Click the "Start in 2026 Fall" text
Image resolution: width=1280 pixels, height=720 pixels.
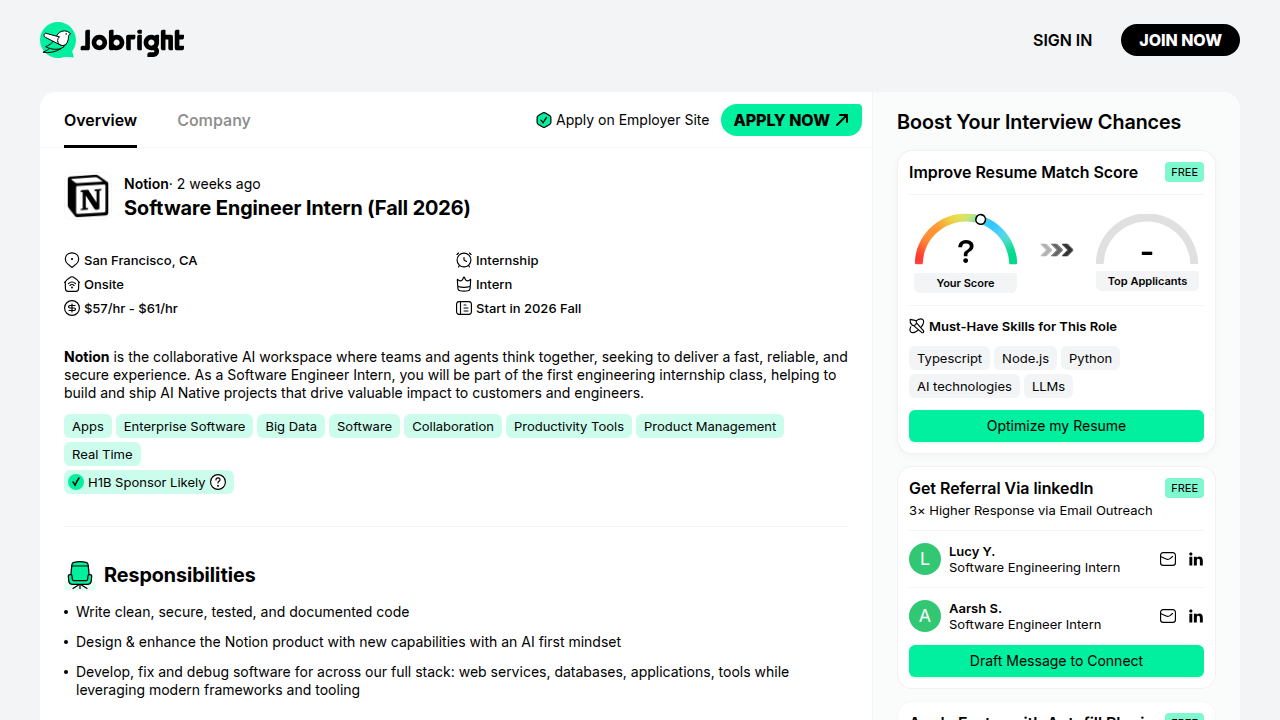coord(529,308)
